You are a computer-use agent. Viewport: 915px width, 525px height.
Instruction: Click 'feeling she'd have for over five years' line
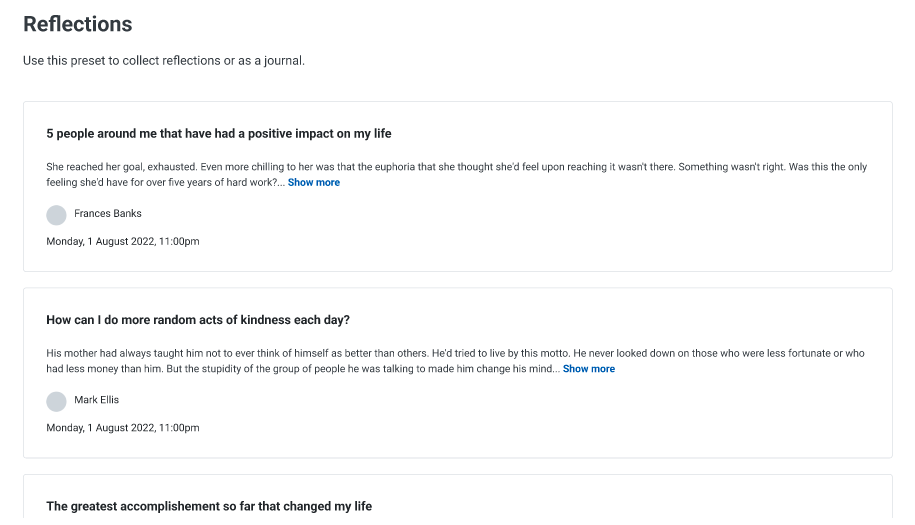pos(166,183)
